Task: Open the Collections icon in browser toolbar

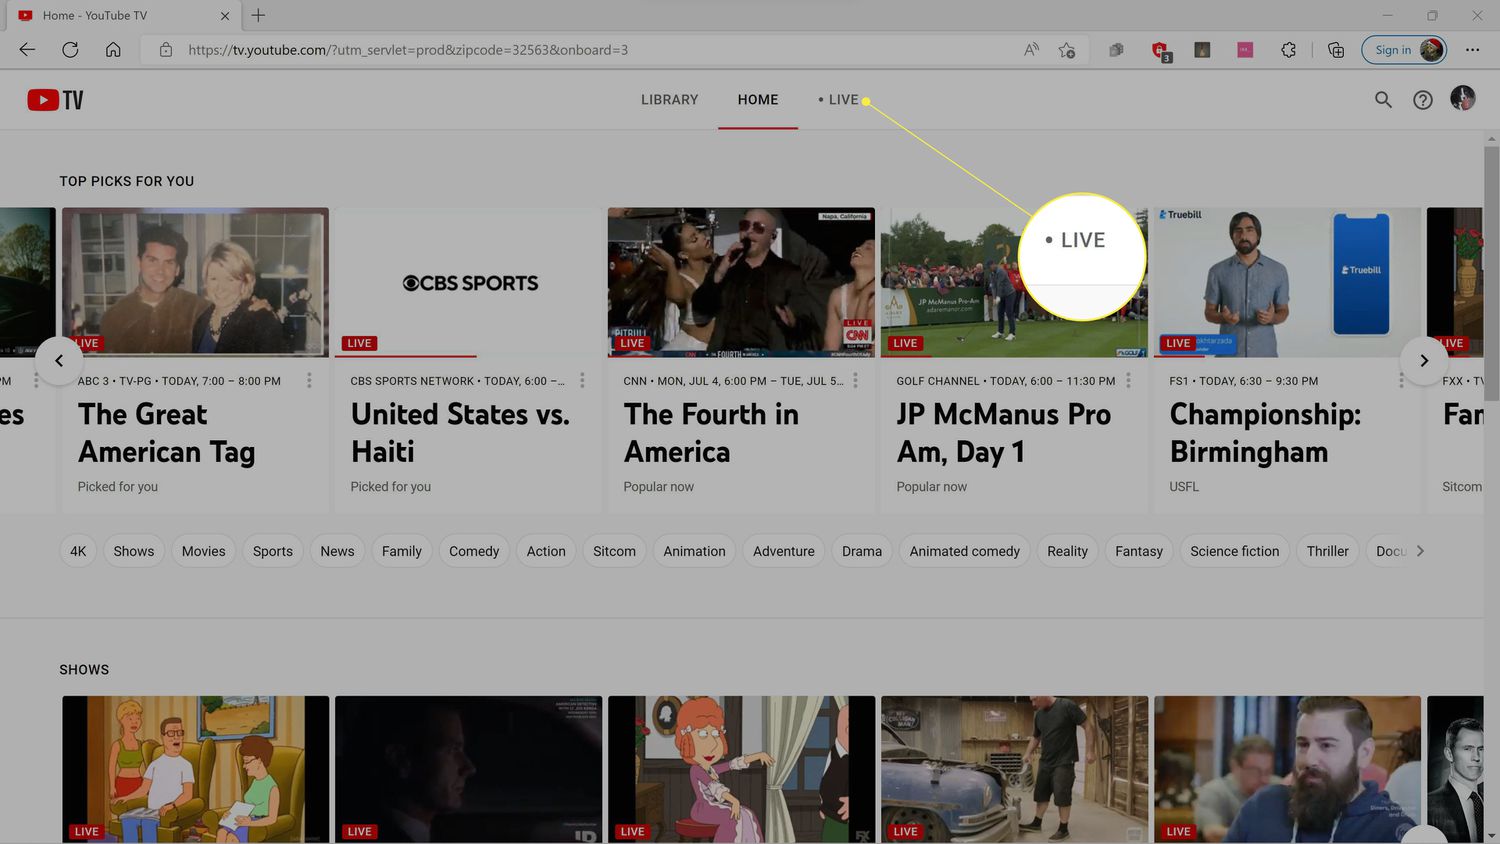Action: pyautogui.click(x=1335, y=50)
